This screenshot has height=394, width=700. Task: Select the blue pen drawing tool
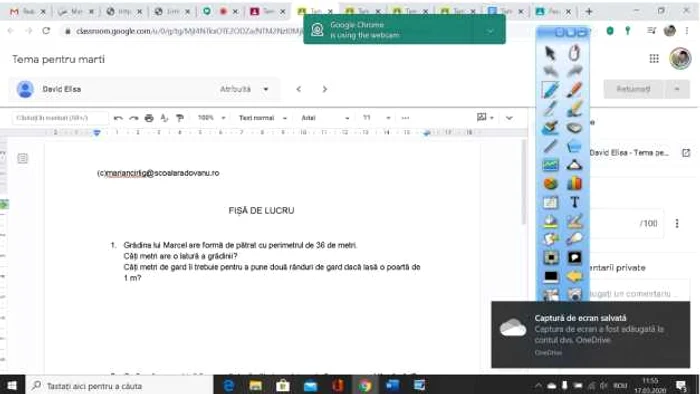(x=550, y=90)
